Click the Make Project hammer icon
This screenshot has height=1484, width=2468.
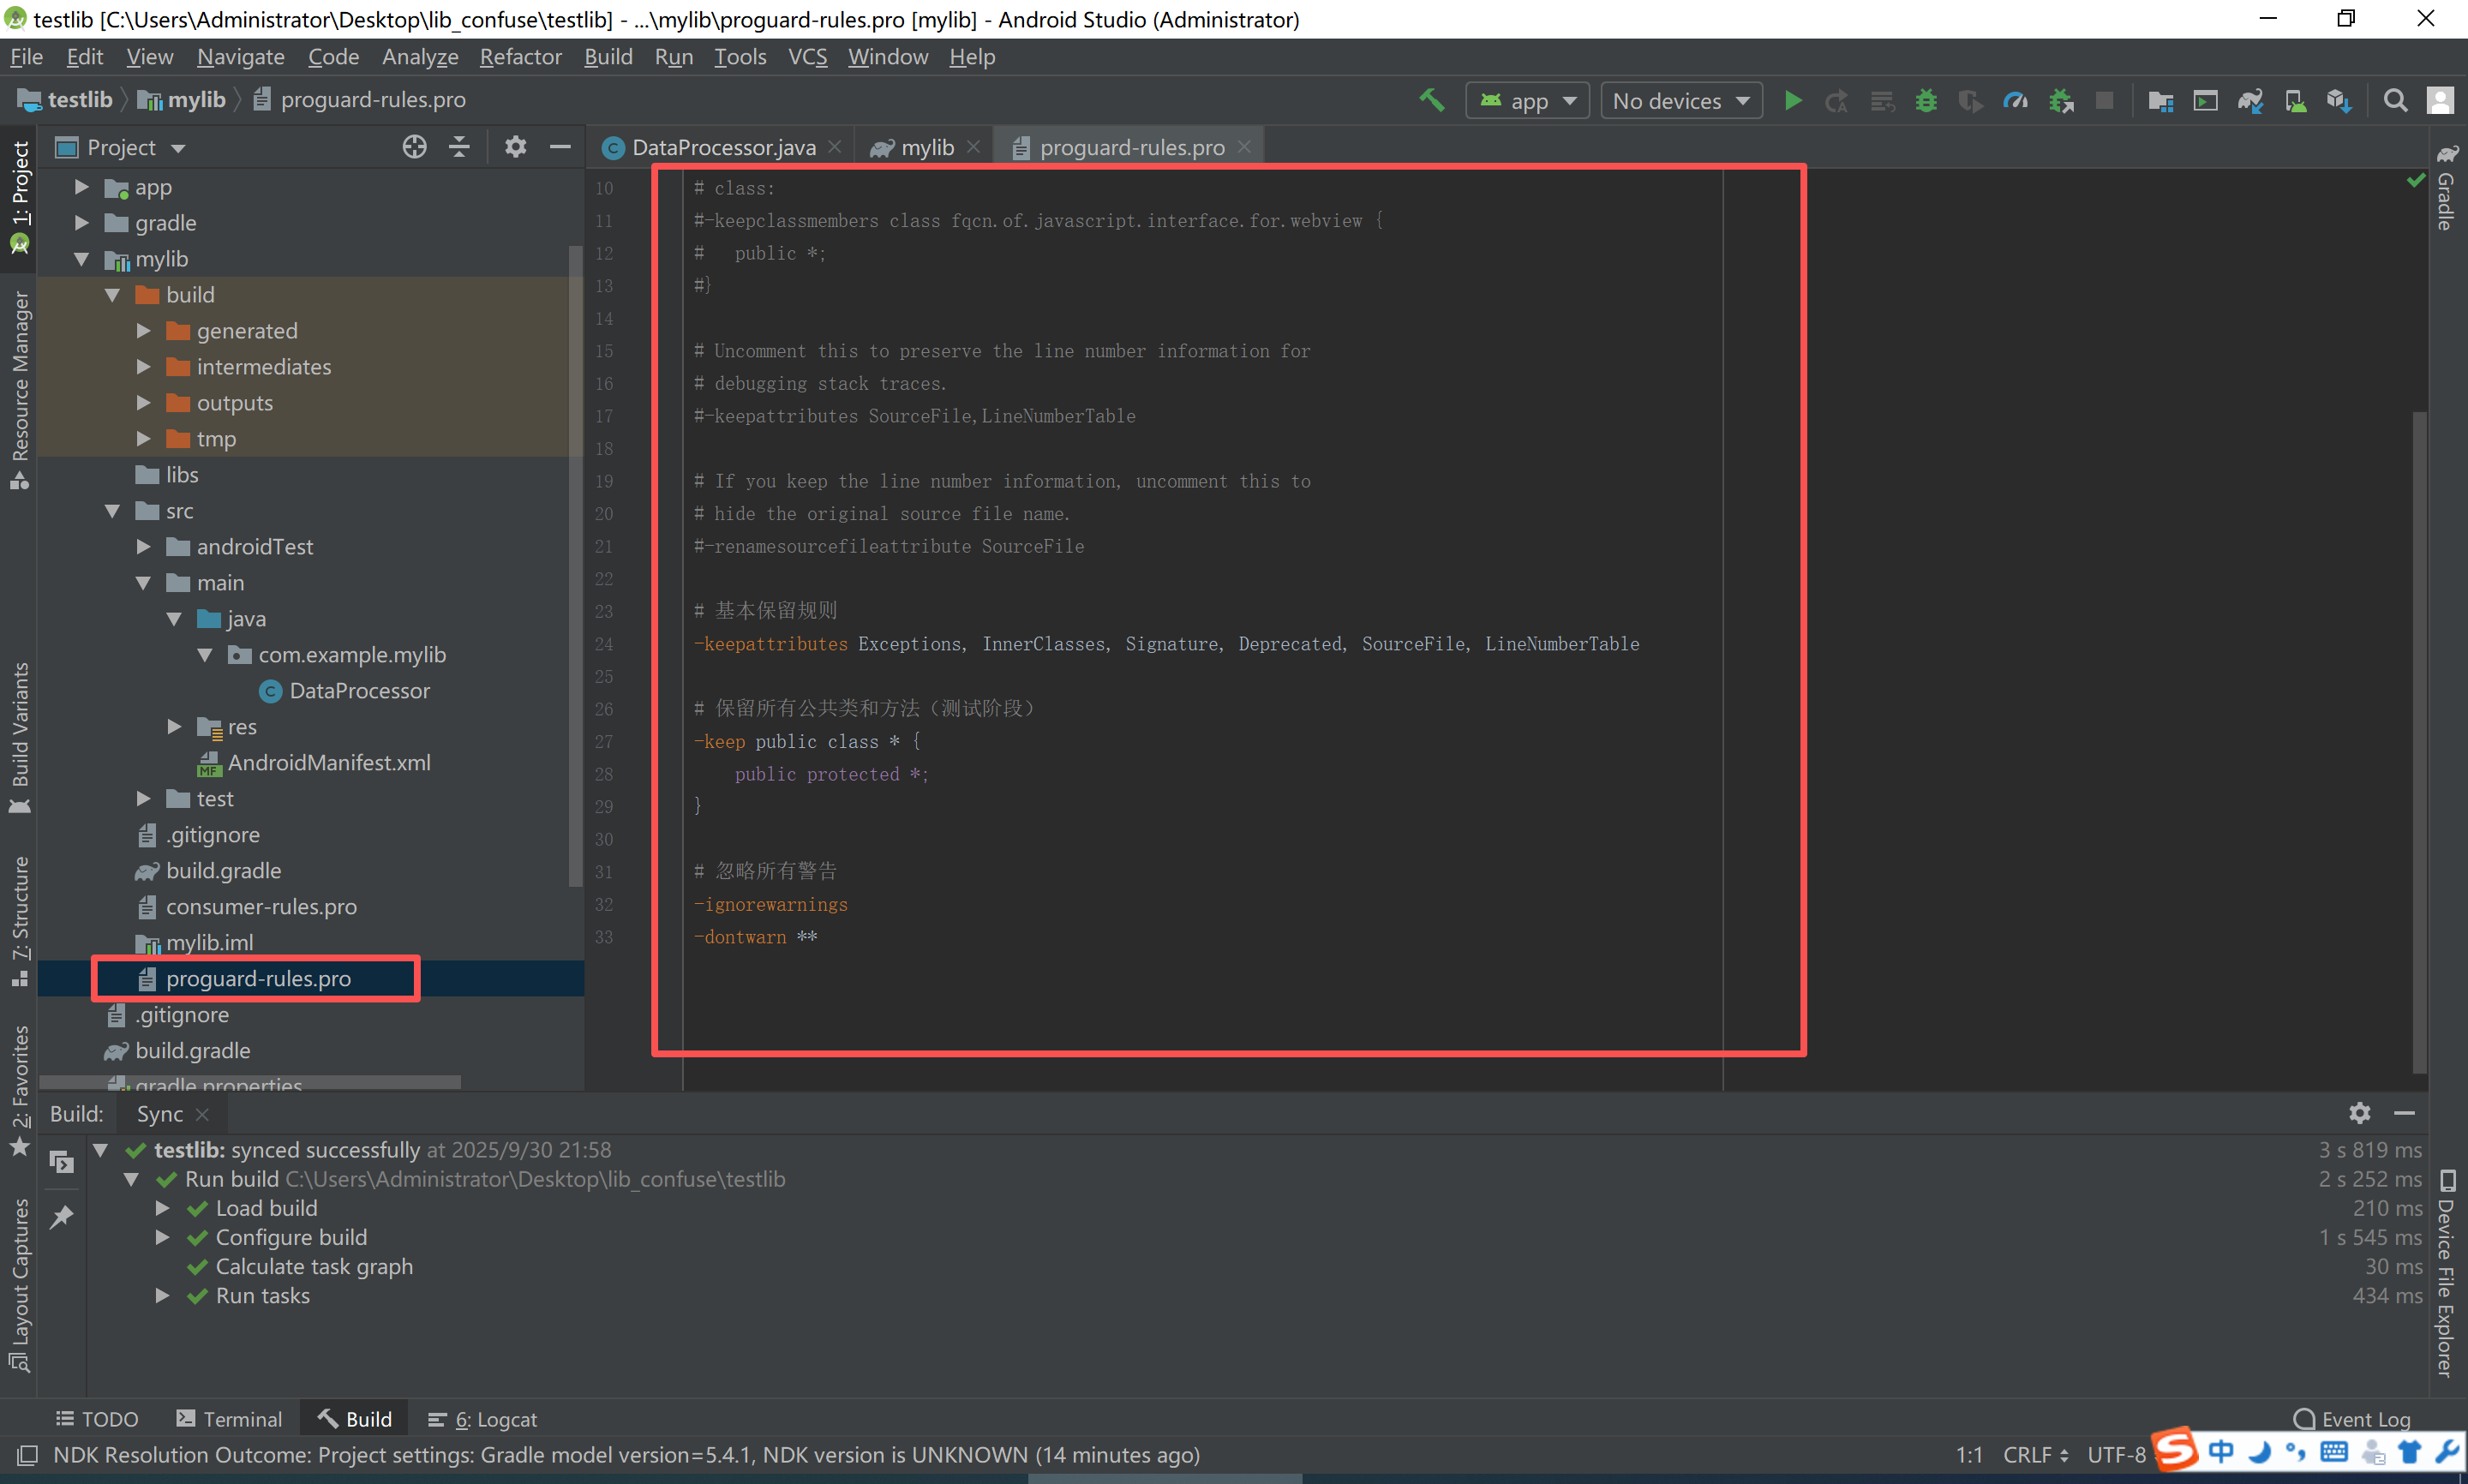(x=1431, y=101)
